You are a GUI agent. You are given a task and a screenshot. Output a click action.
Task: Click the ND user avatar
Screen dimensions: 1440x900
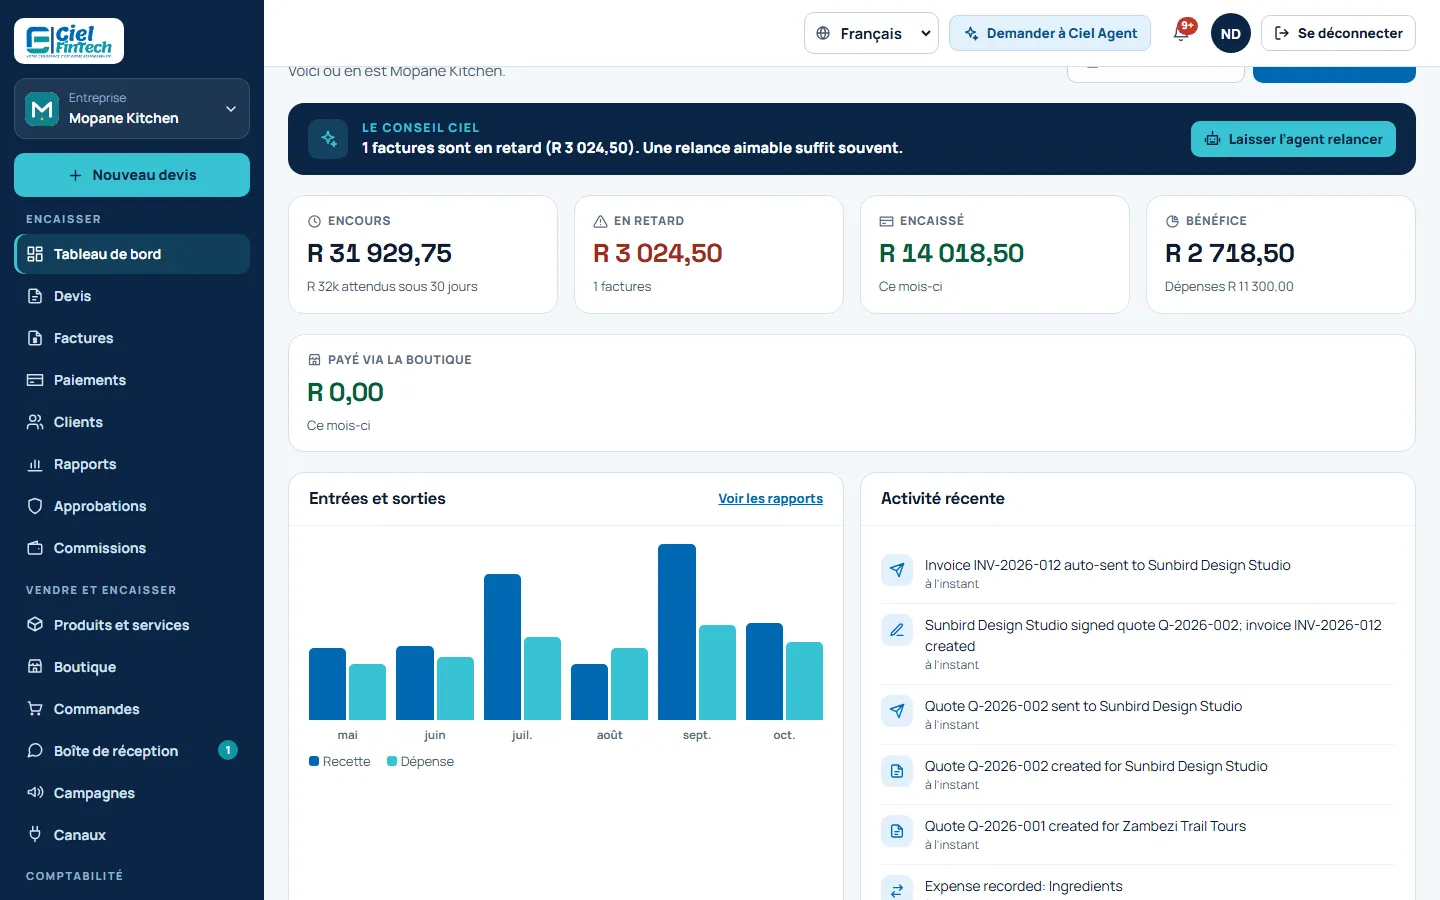pyautogui.click(x=1231, y=33)
